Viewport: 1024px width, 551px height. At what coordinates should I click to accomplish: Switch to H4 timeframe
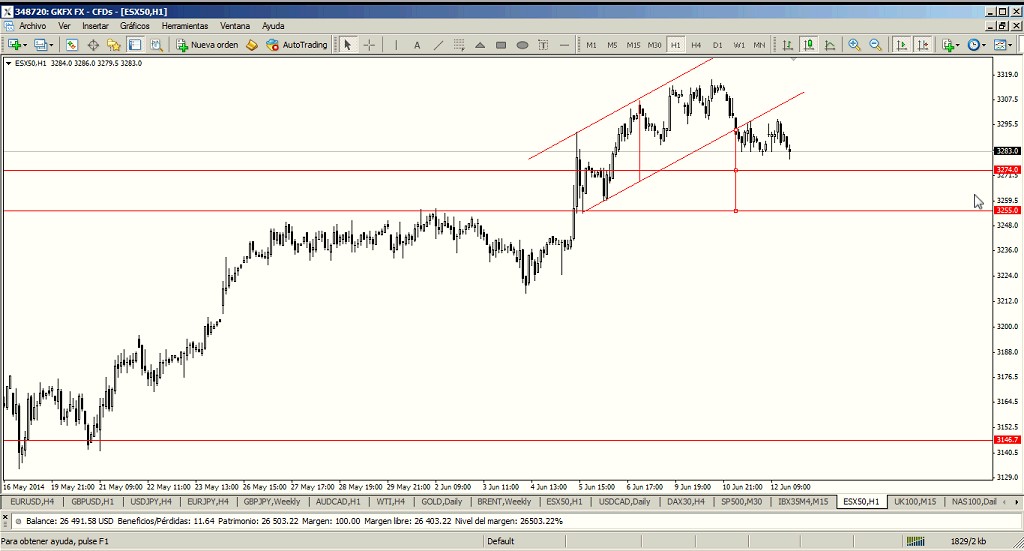[696, 44]
